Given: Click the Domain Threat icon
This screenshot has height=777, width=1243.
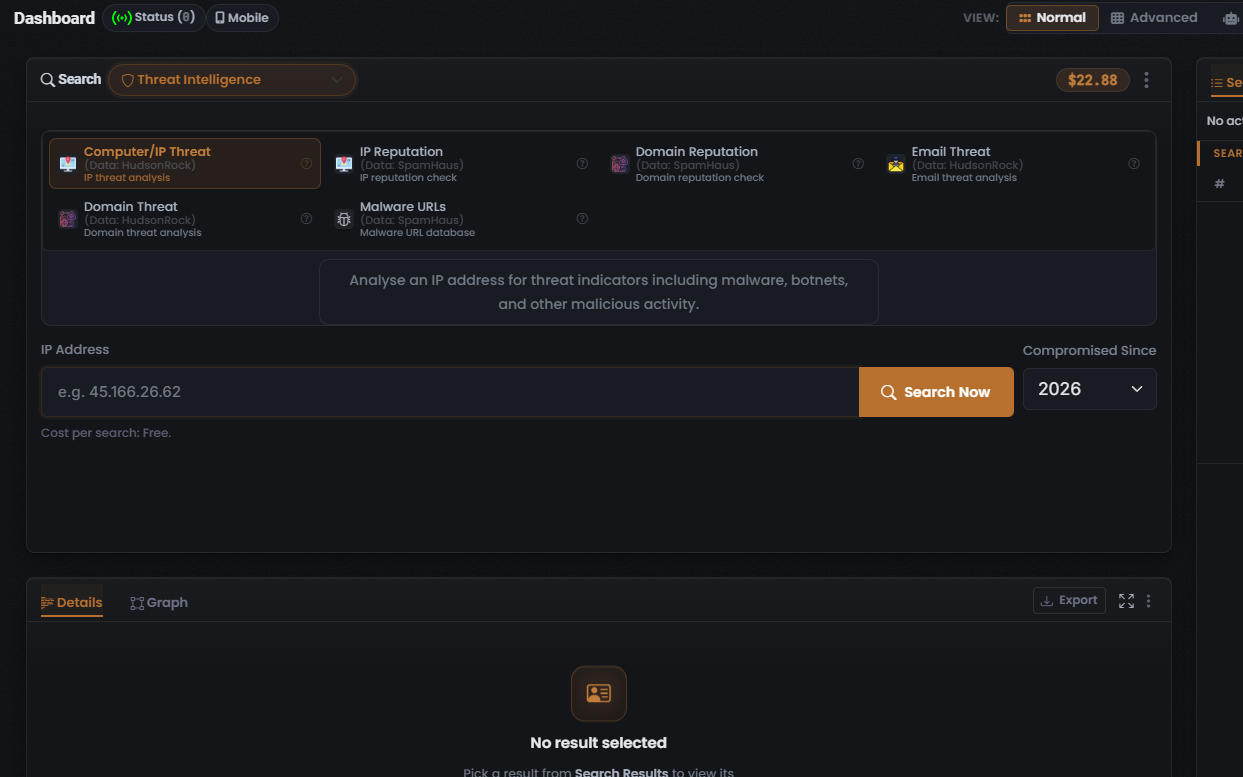Looking at the screenshot, I should pos(68,219).
